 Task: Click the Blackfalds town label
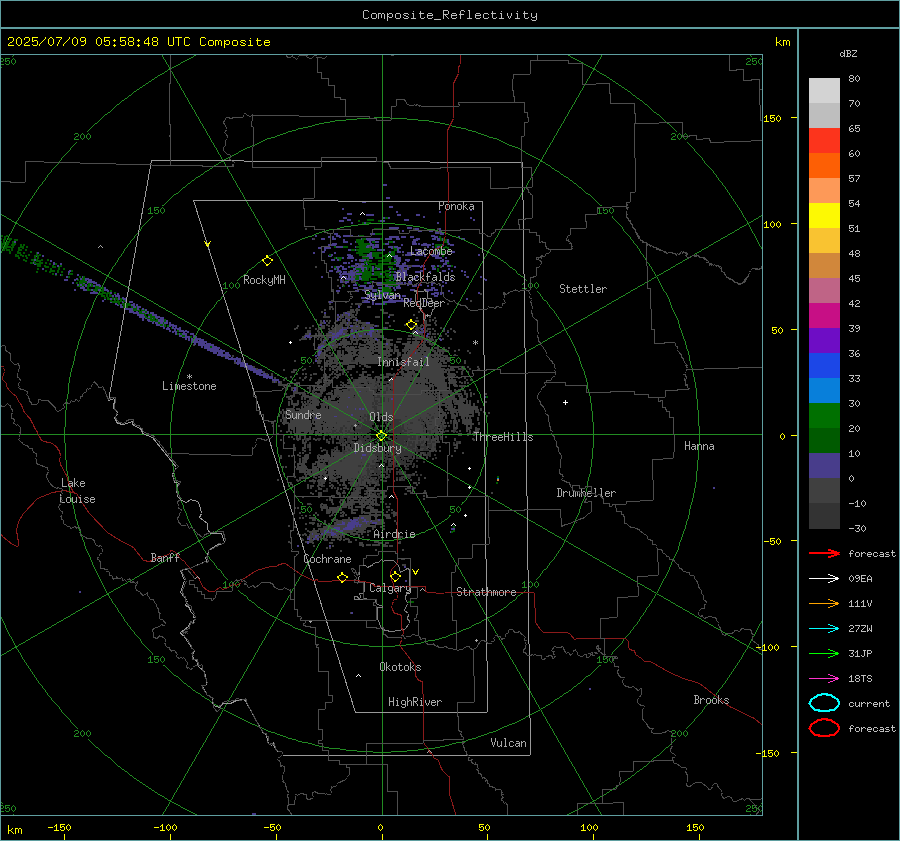[x=425, y=277]
